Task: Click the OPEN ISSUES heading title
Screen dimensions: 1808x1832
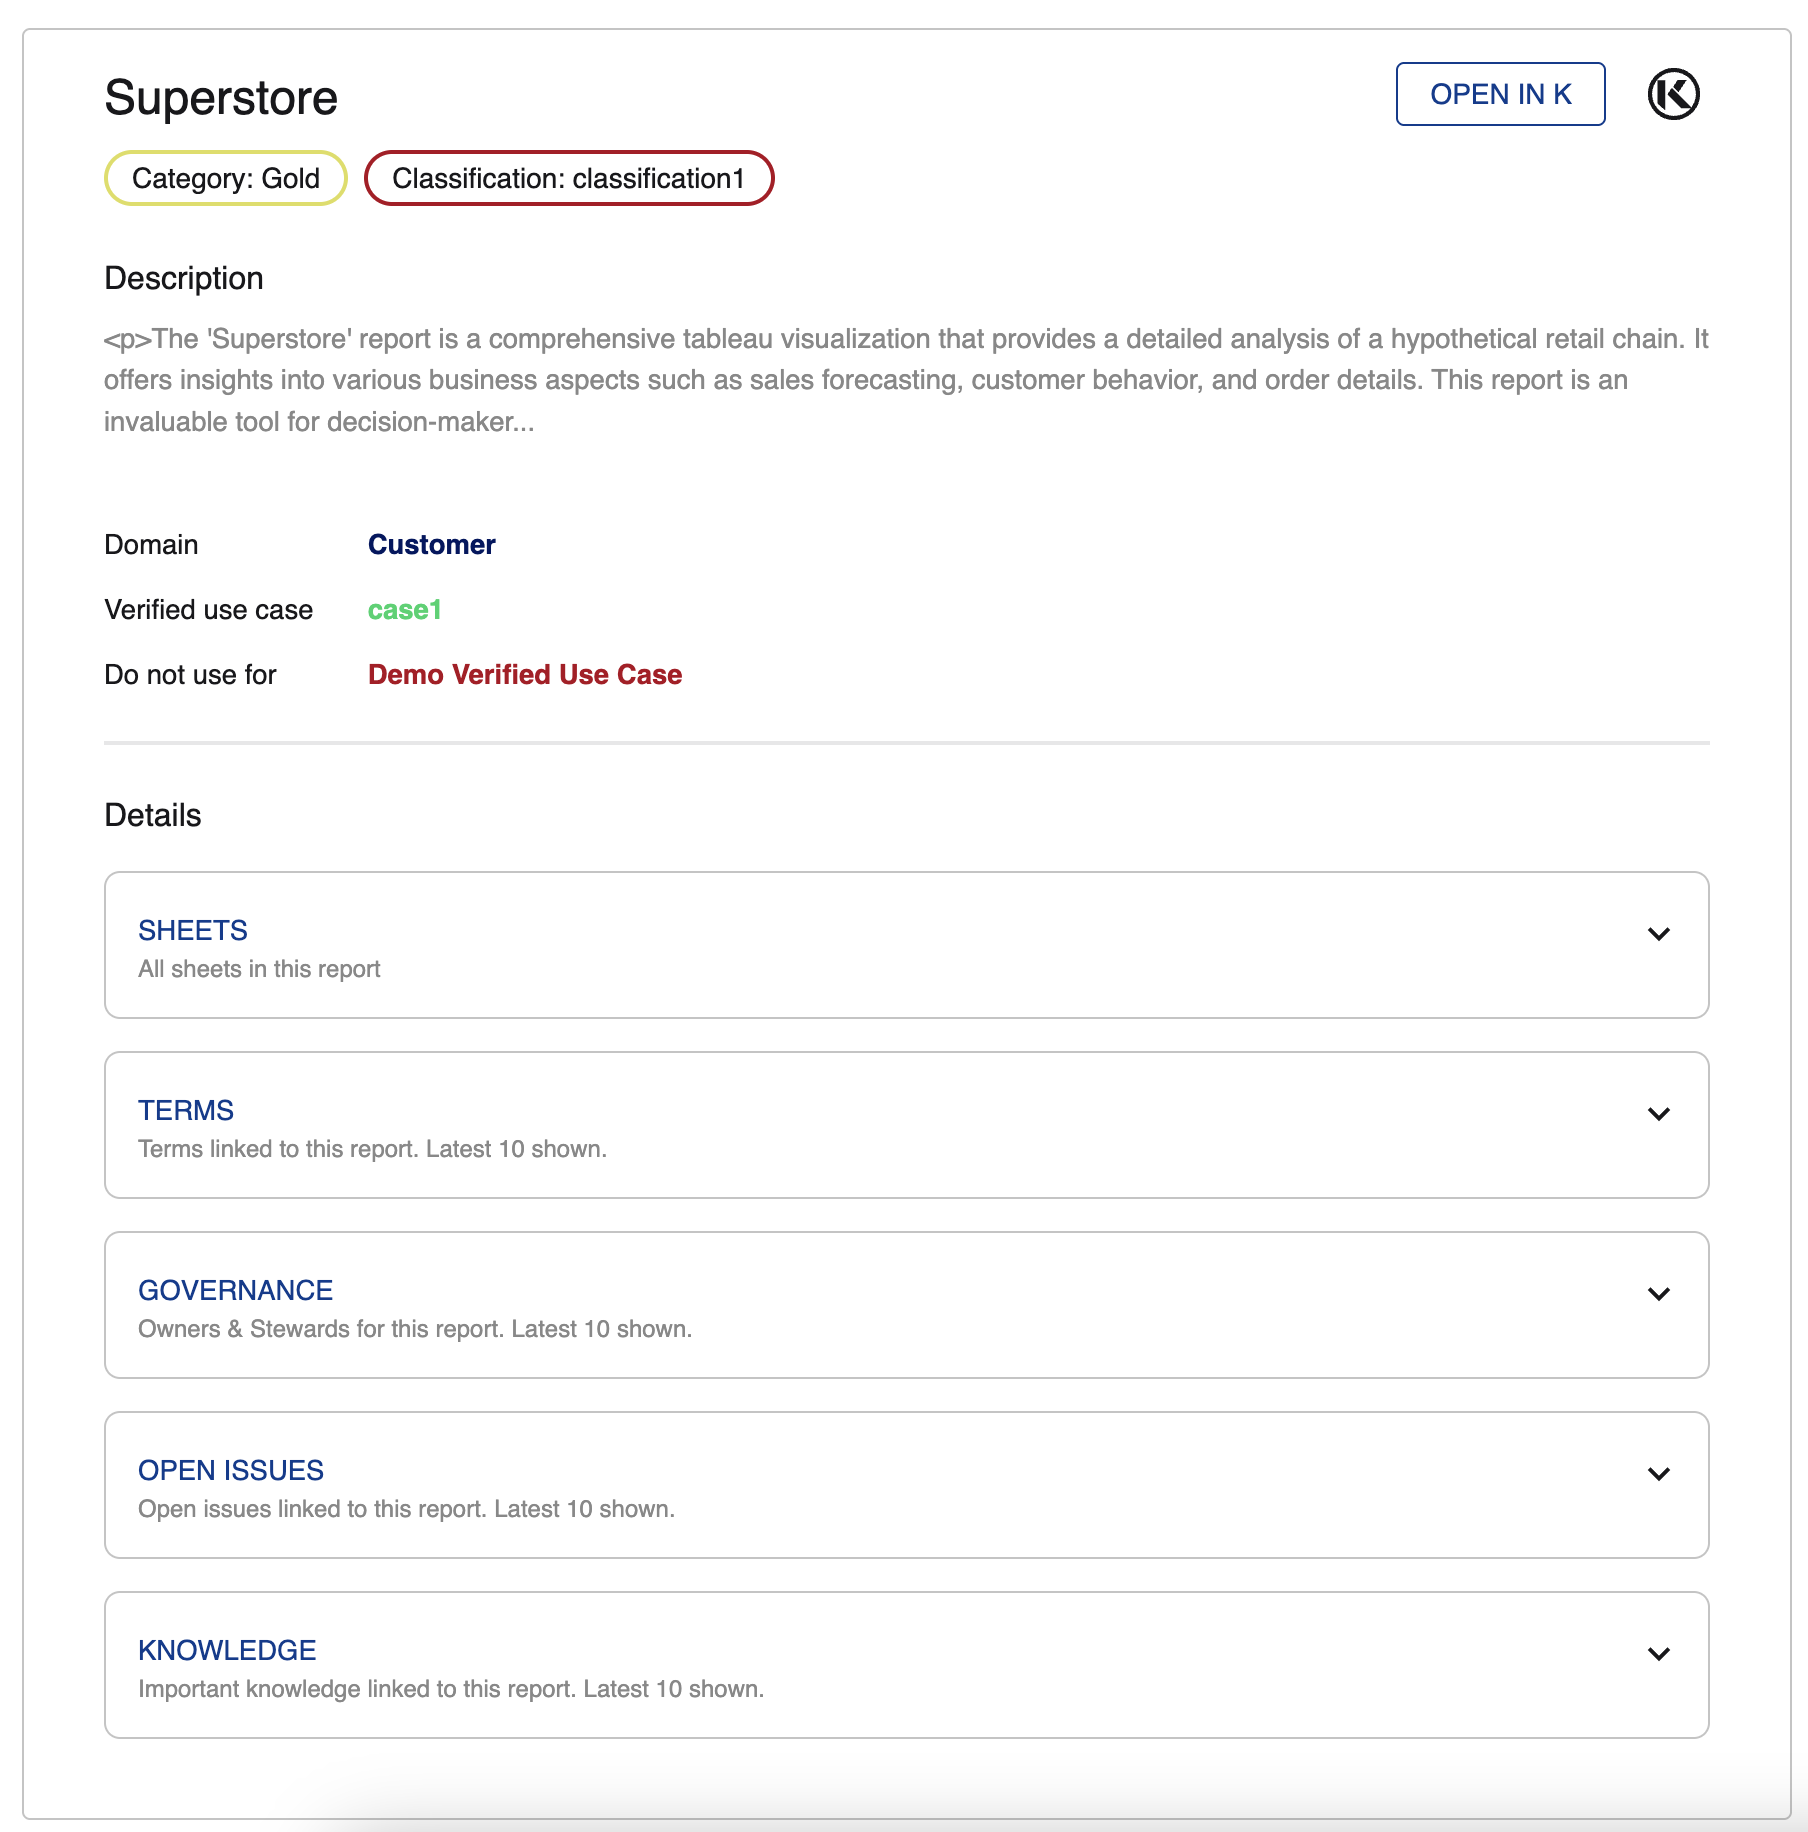Action: point(230,1470)
